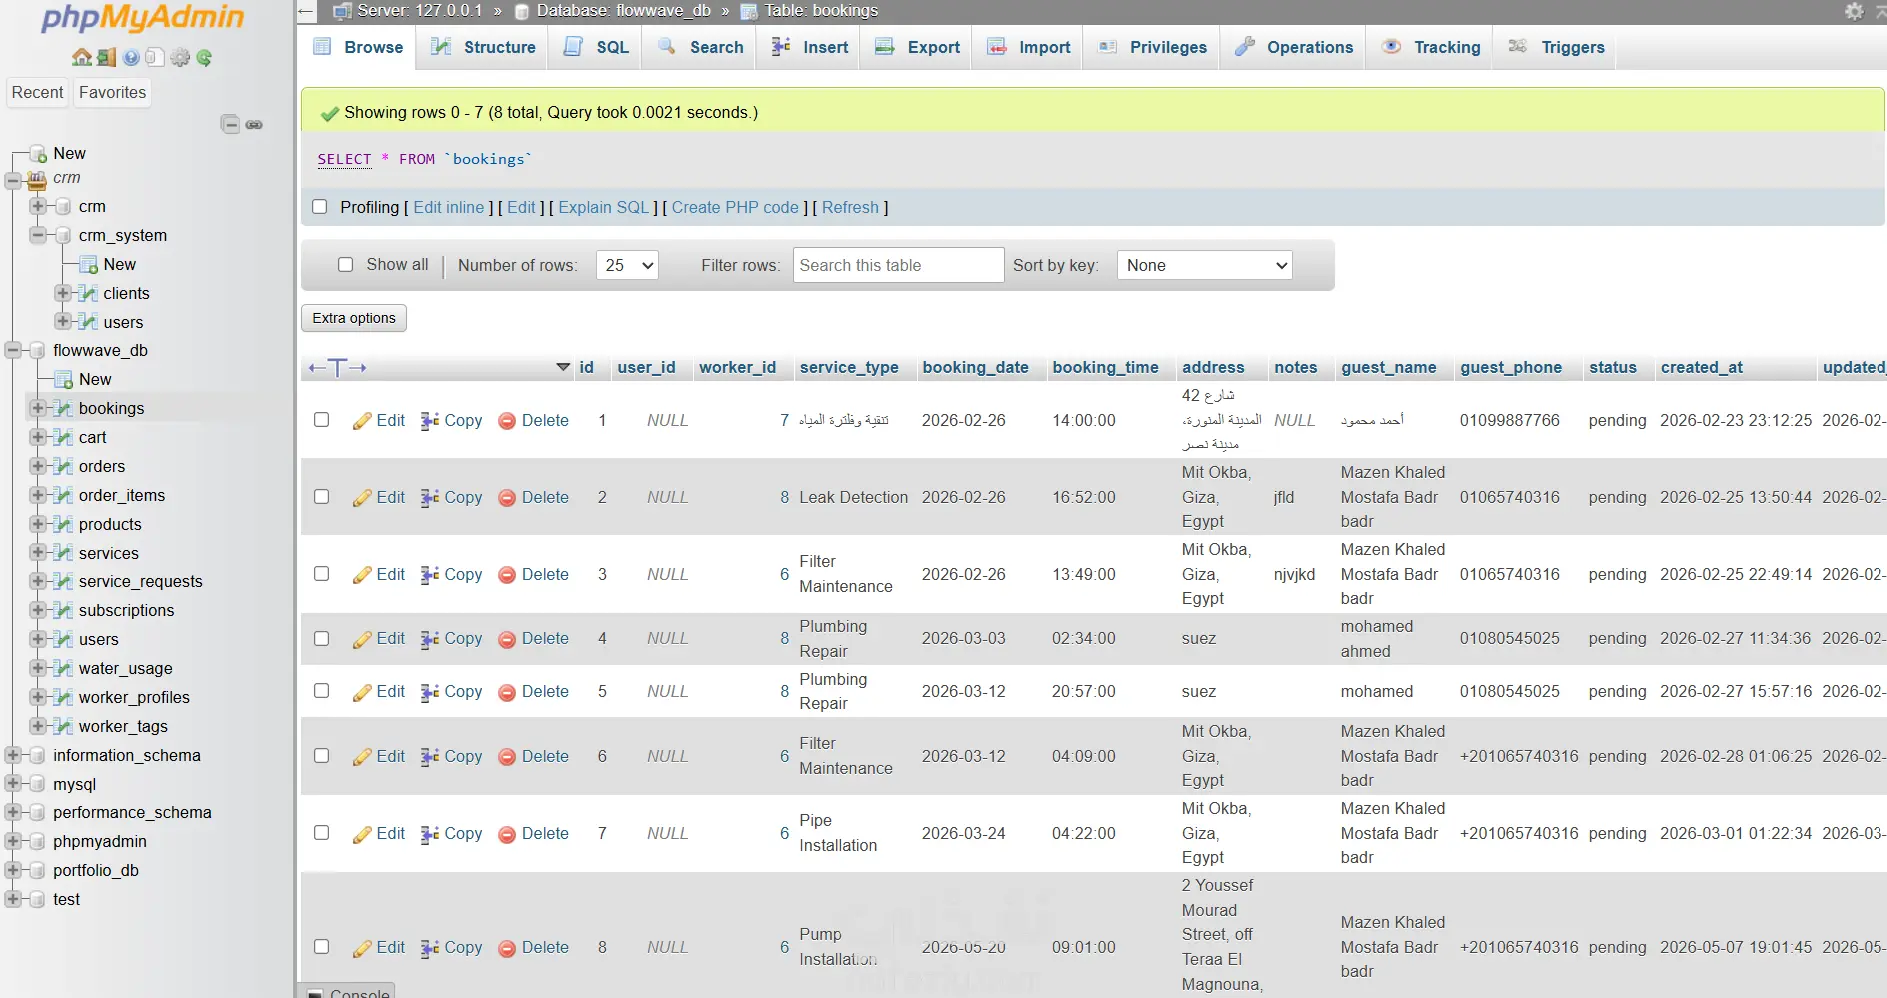Viewport: 1887px width, 998px height.
Task: Expand the information_schema database node
Action: point(13,756)
